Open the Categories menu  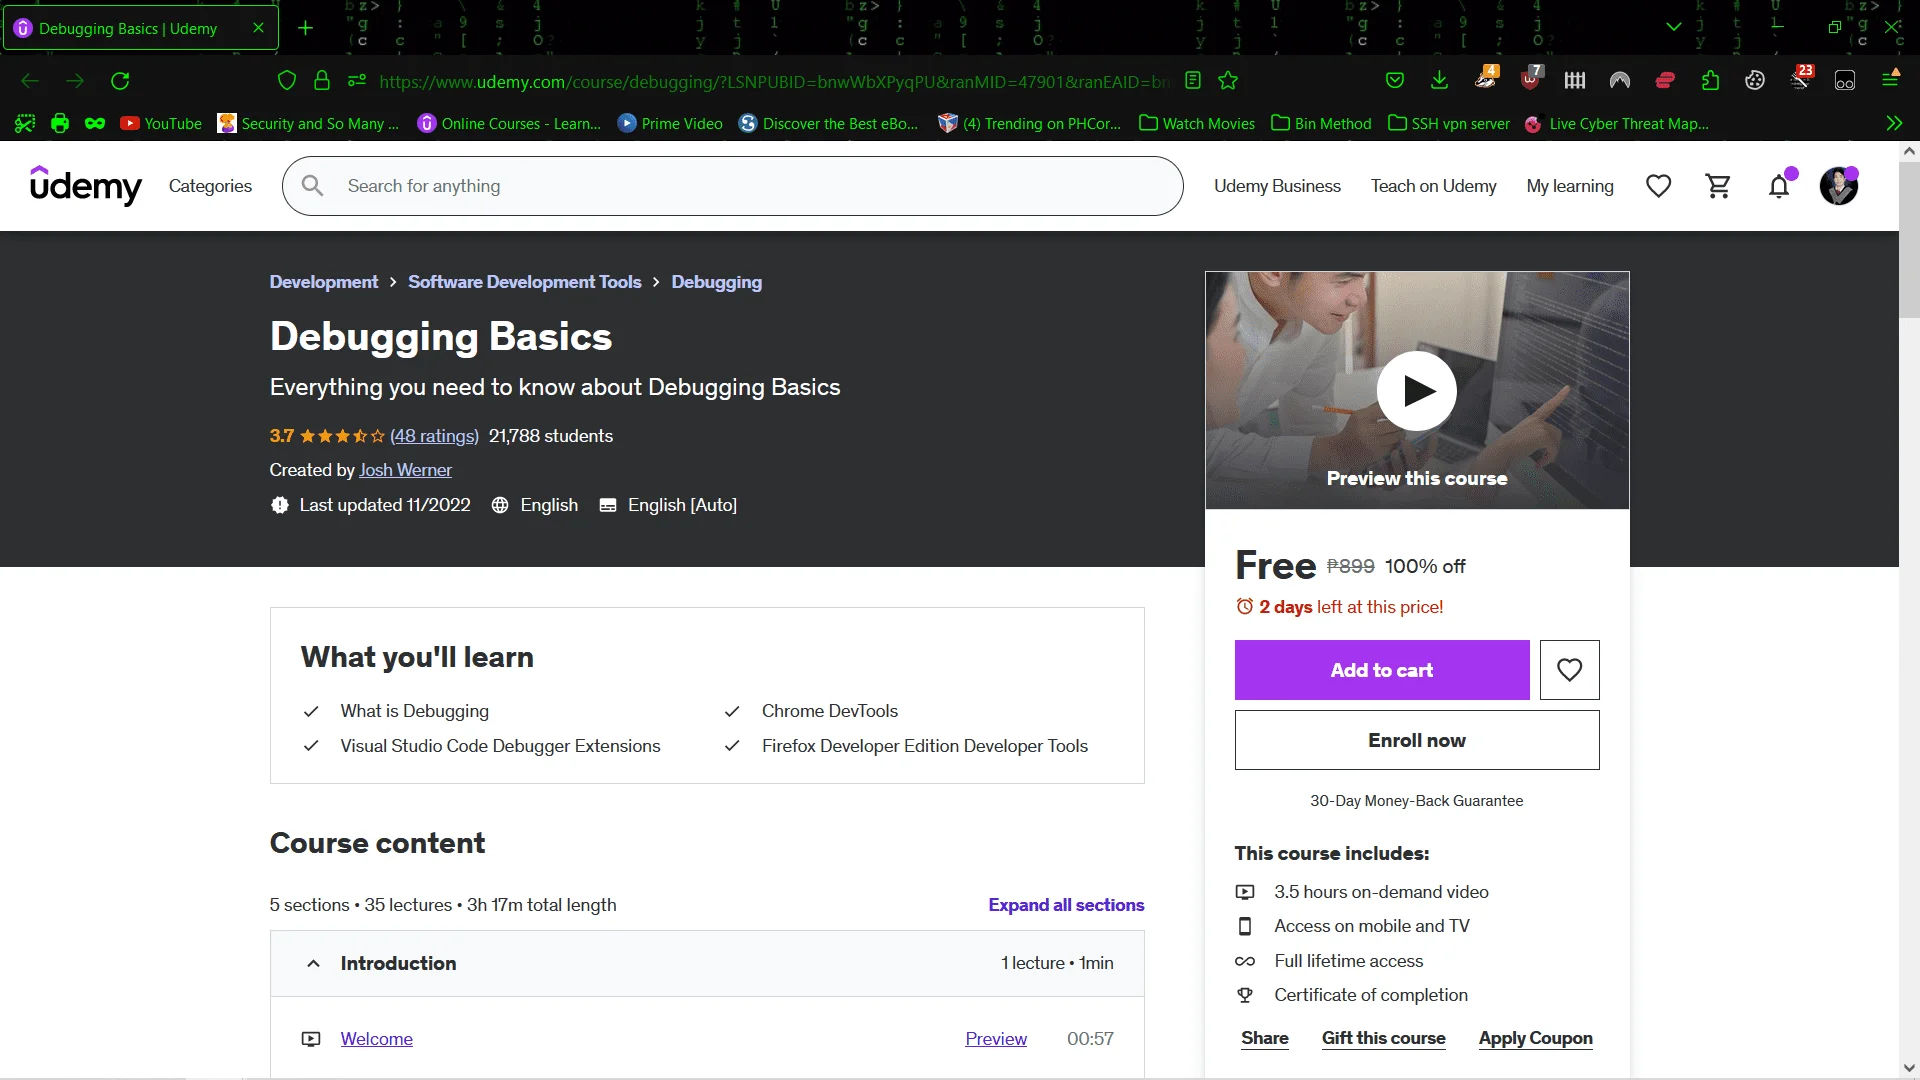pos(211,186)
